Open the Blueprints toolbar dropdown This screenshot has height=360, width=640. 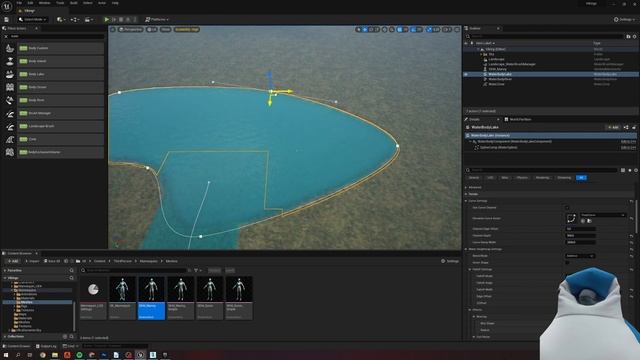pos(74,19)
